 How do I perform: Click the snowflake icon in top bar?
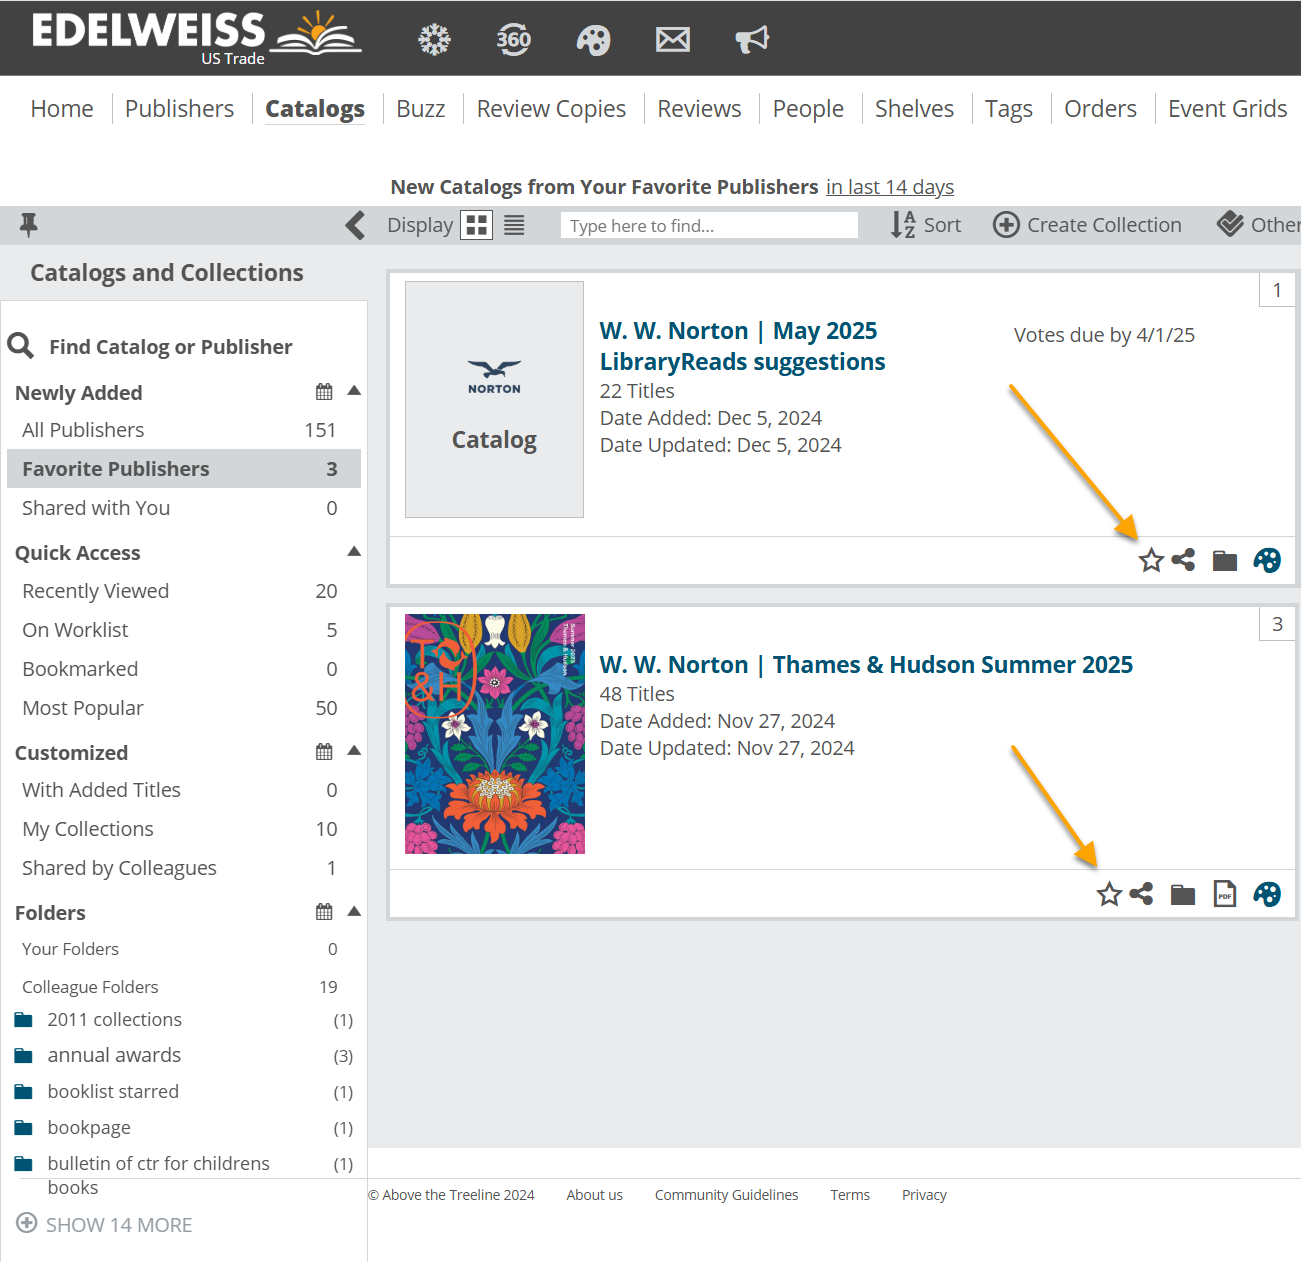[434, 40]
